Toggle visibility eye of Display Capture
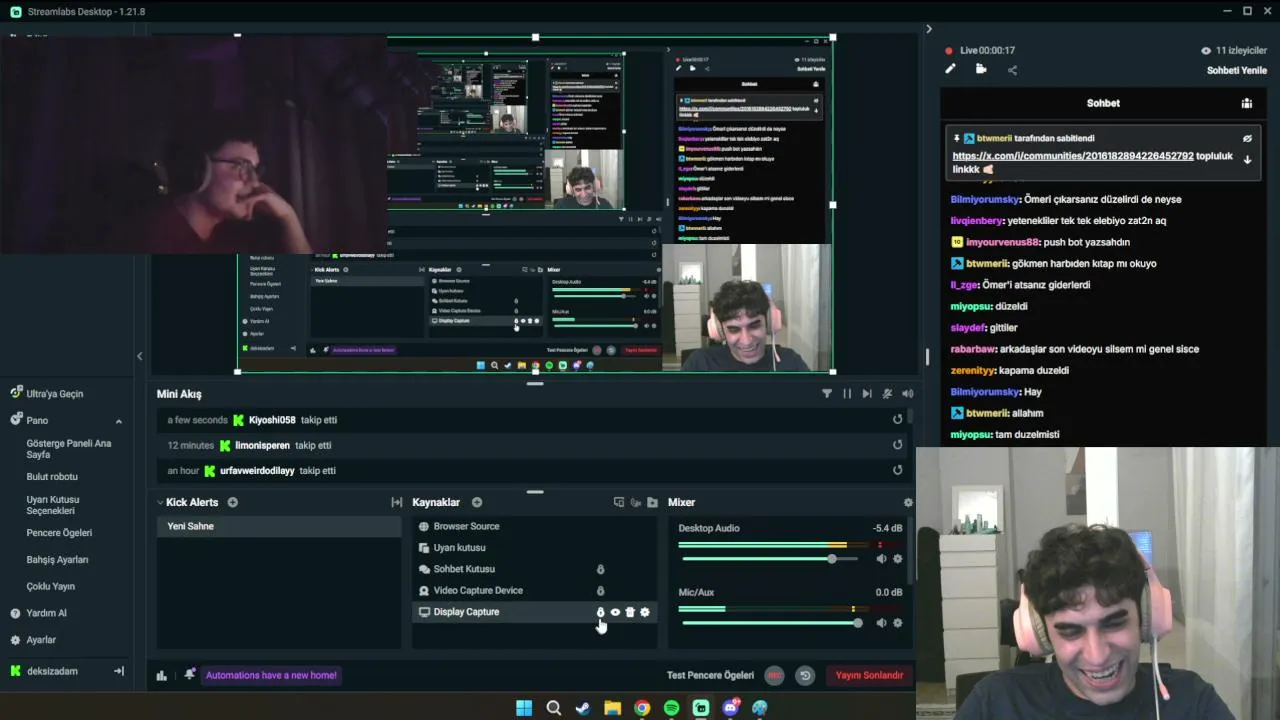This screenshot has height=720, width=1280. (x=615, y=612)
